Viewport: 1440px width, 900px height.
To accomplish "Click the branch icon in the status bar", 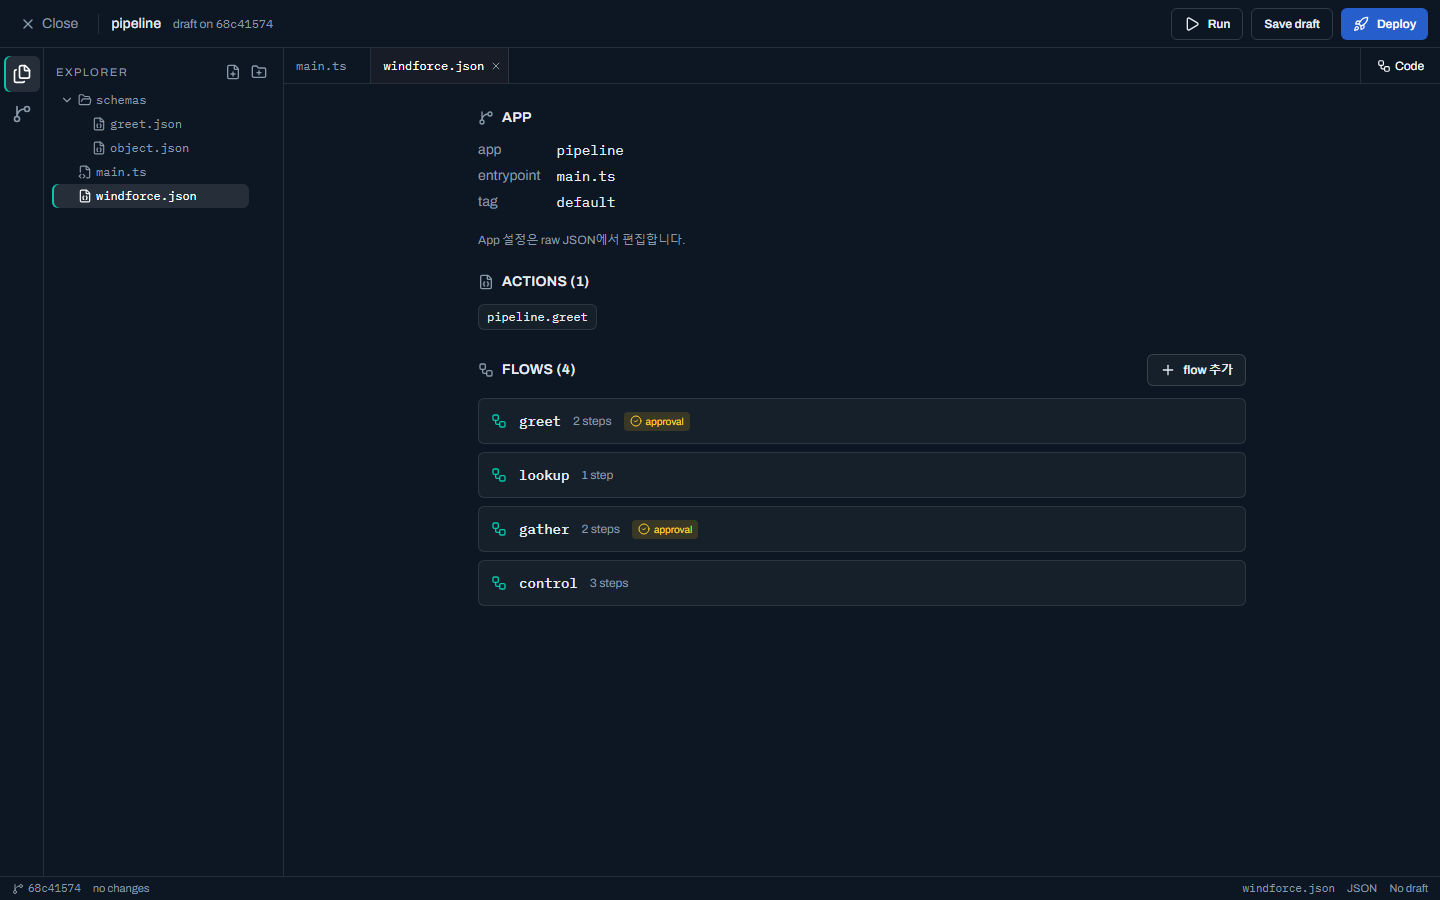I will (x=18, y=888).
